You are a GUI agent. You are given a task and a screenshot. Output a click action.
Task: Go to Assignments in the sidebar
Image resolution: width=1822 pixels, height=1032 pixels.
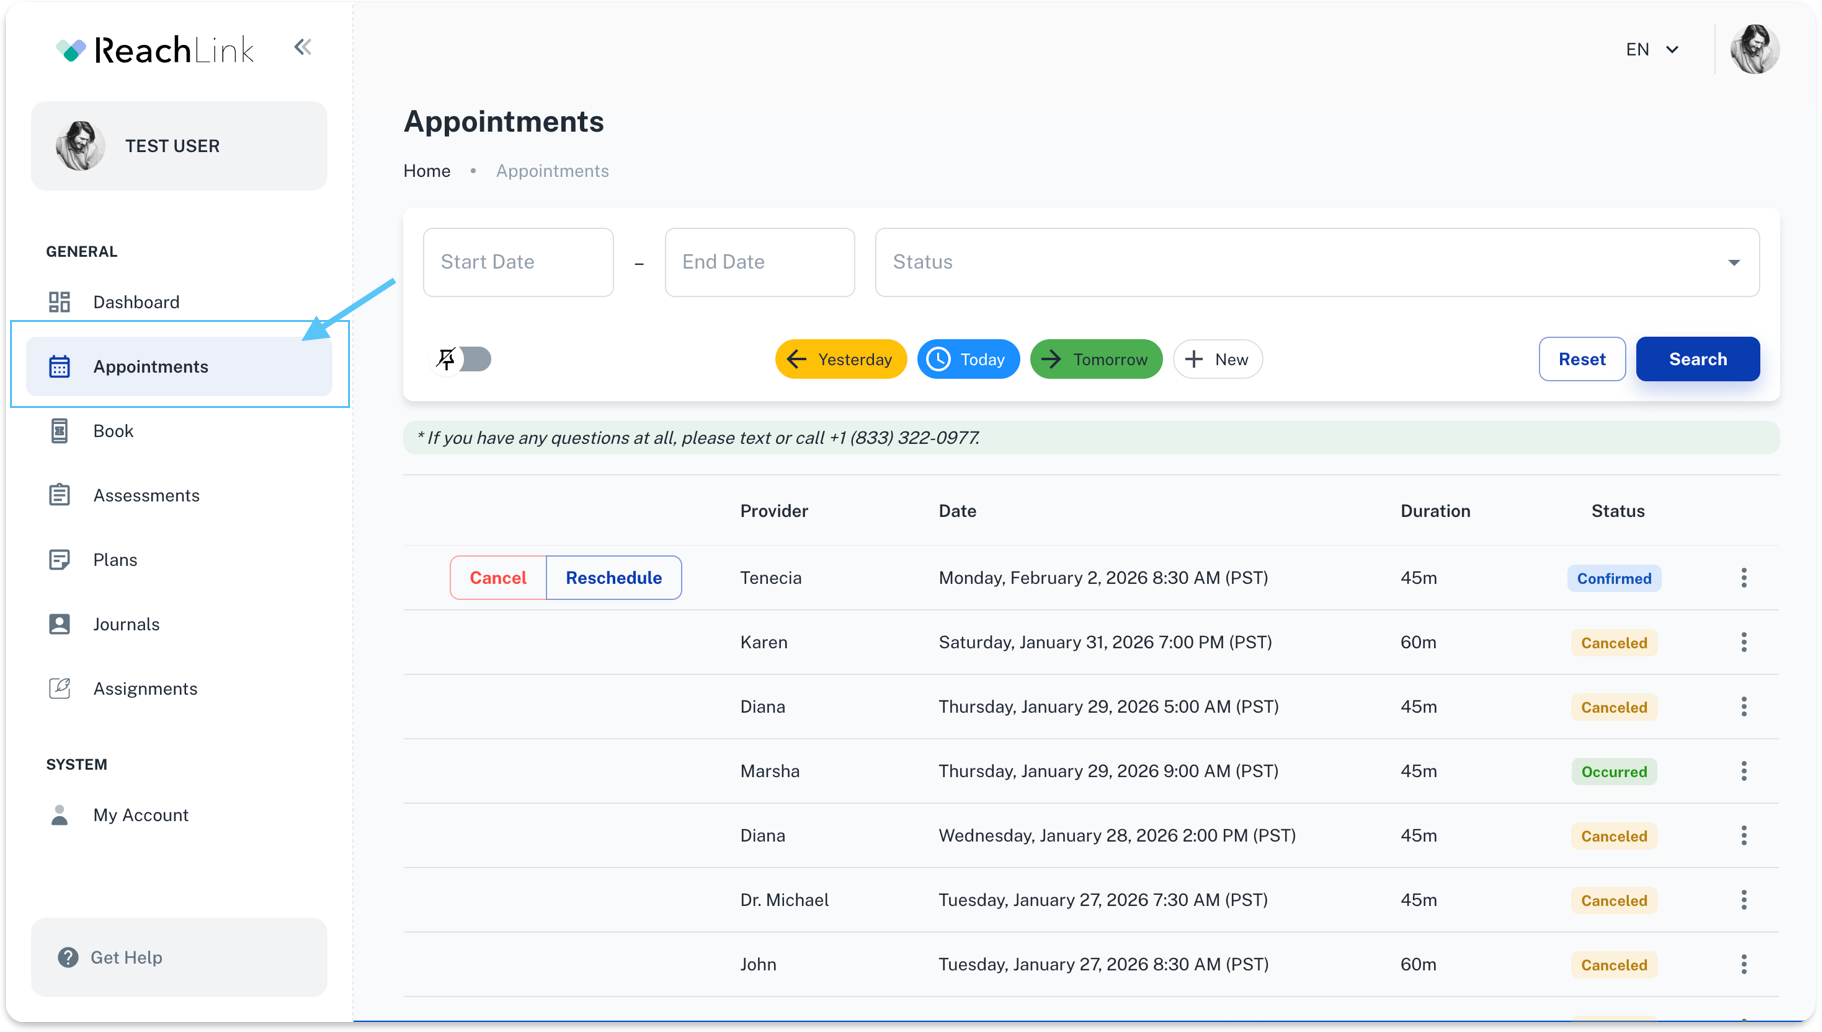[179, 689]
